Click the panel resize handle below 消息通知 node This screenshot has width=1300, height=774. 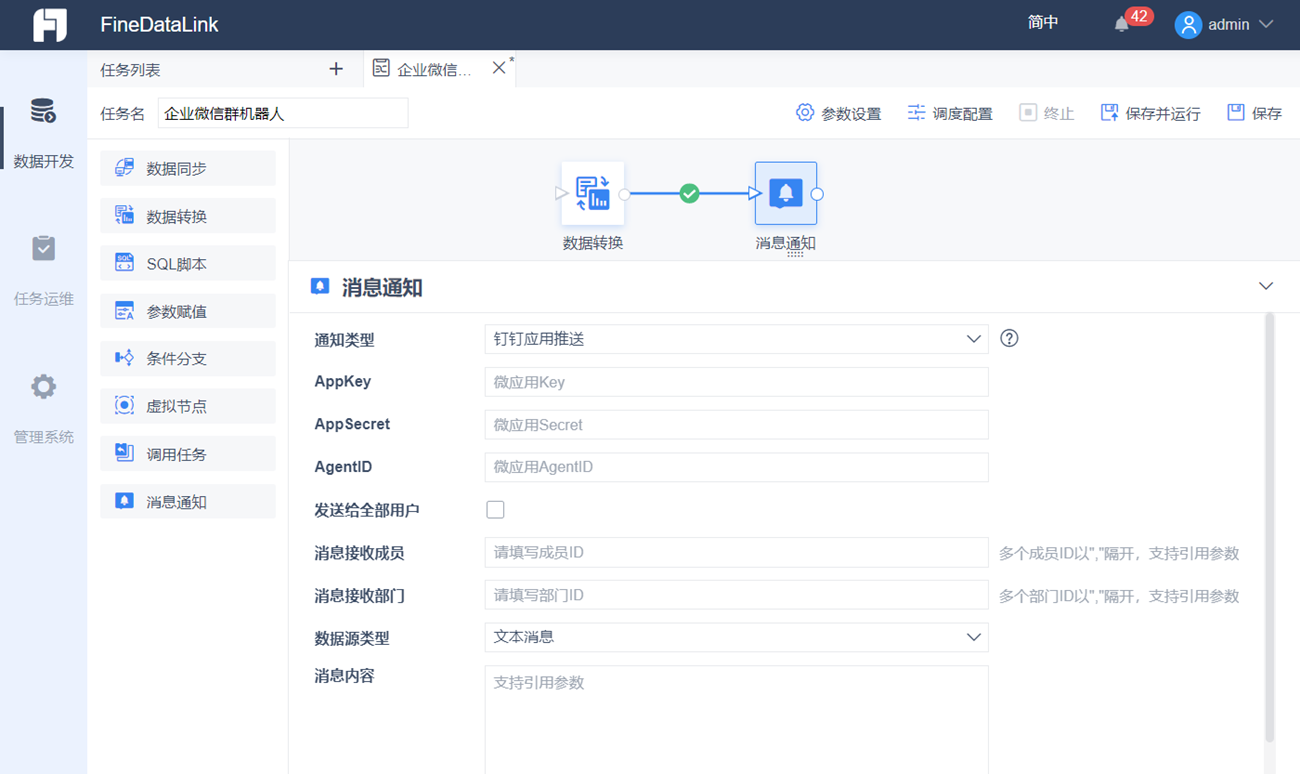[795, 255]
